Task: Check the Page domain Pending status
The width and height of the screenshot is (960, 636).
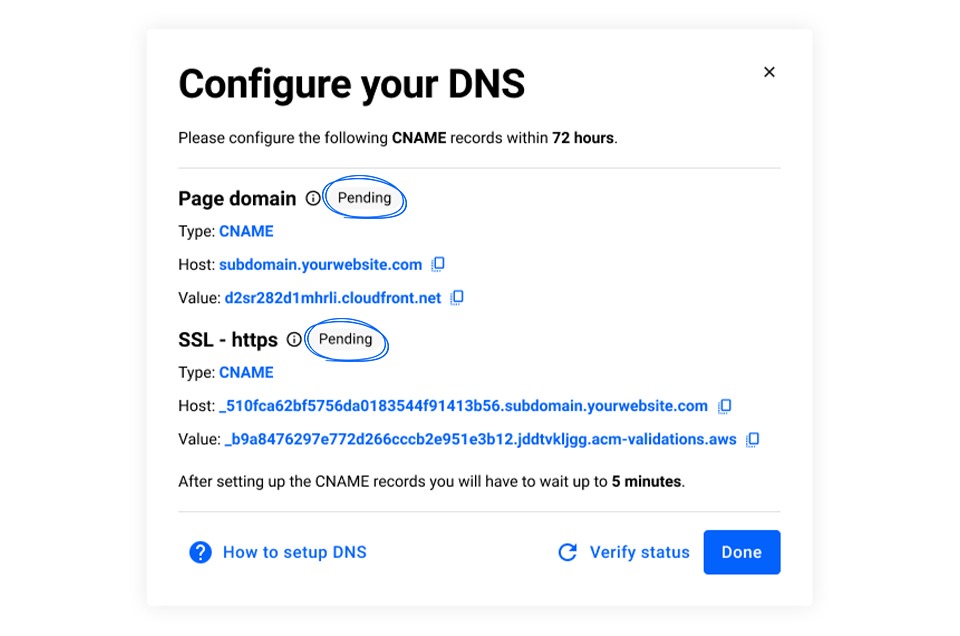Action: (x=364, y=198)
